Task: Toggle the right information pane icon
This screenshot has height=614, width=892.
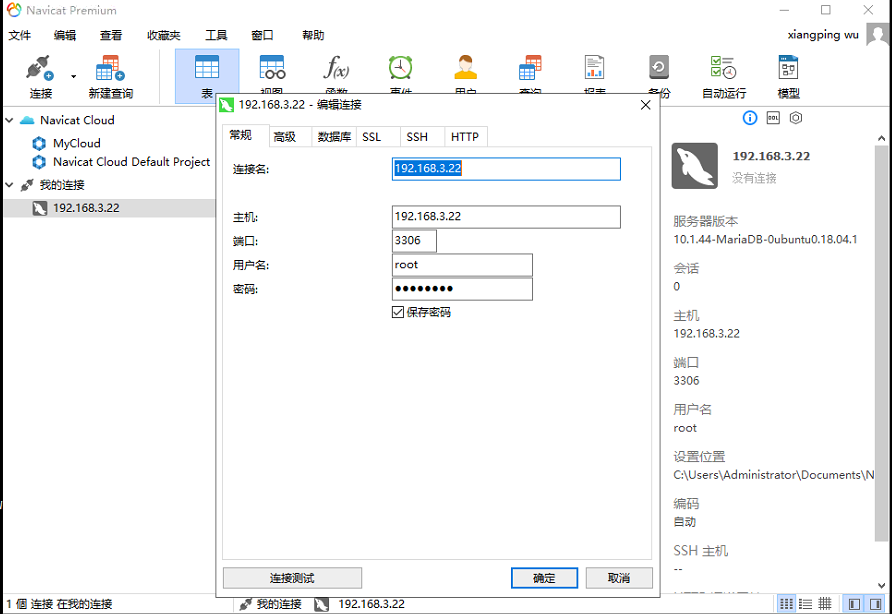Action: pos(876,604)
